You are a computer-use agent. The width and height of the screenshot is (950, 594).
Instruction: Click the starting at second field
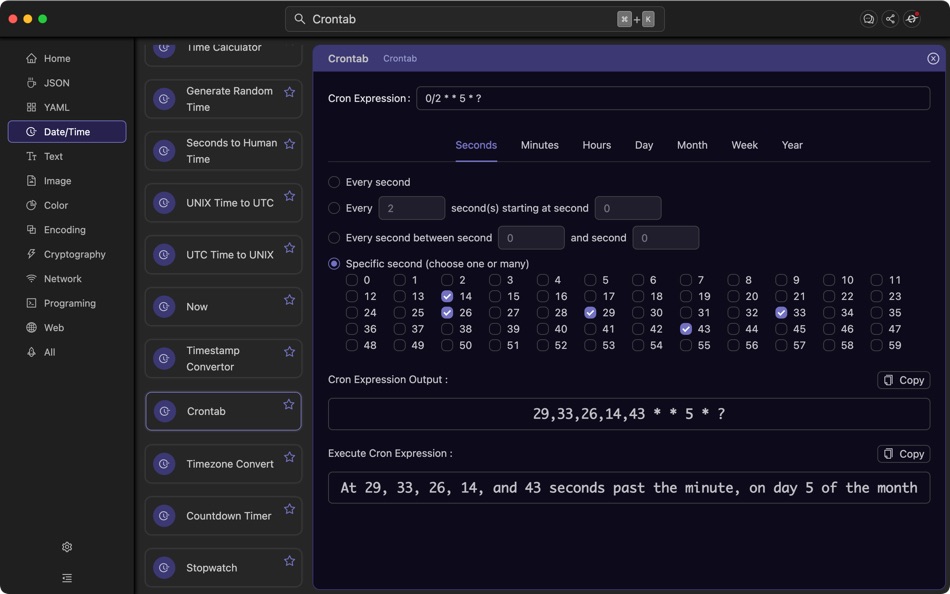pos(628,208)
